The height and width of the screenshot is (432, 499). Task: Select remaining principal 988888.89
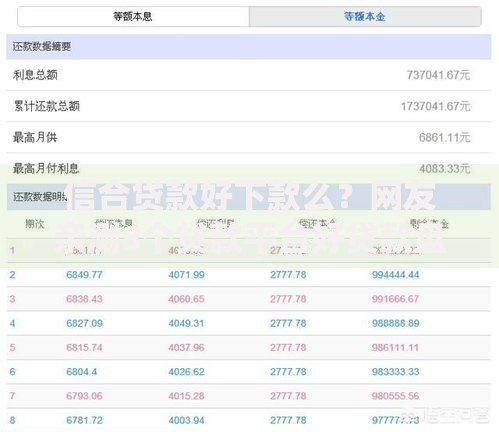point(395,323)
